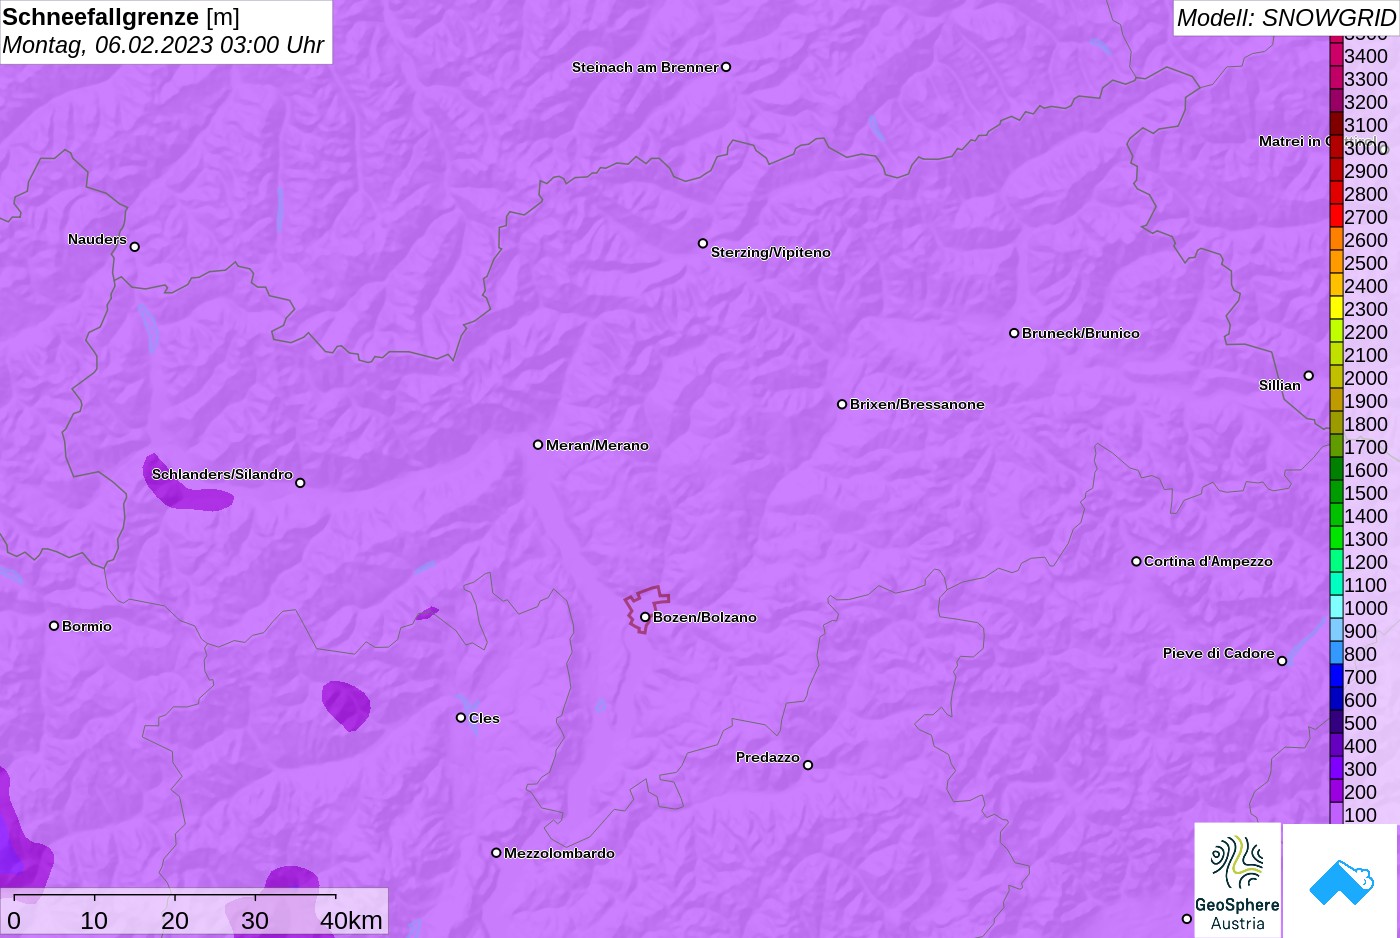Click the 100 m light purple legend swatch
1400x938 pixels.
click(1336, 813)
